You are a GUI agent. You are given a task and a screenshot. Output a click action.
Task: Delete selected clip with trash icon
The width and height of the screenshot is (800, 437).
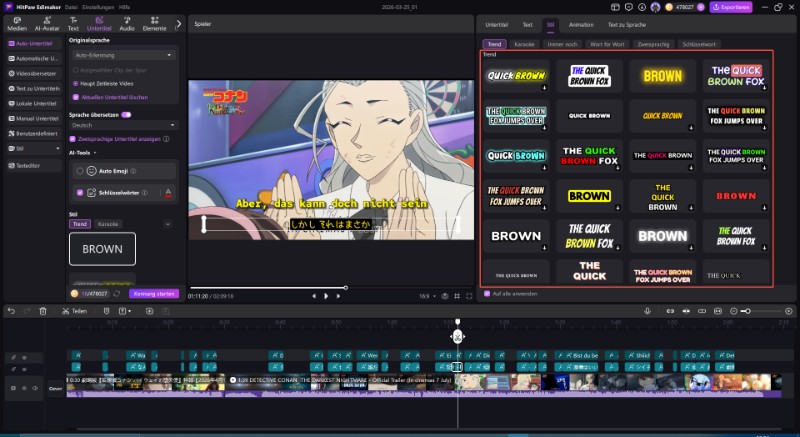click(43, 311)
